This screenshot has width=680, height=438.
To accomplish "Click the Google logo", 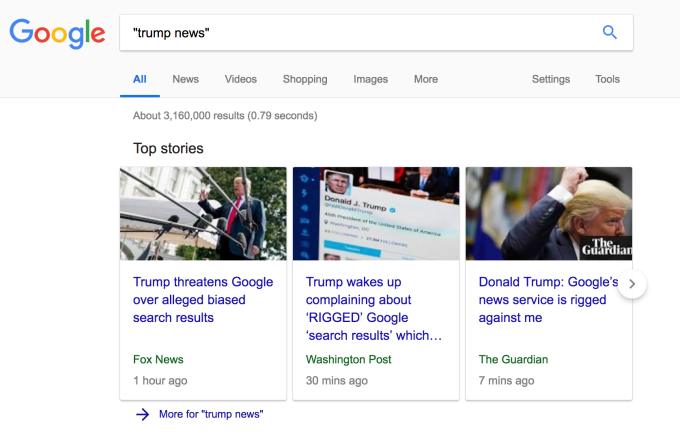I will [57, 33].
